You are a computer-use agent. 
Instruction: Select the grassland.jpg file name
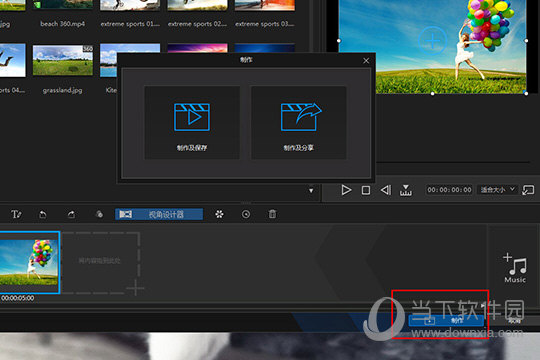coord(62,90)
